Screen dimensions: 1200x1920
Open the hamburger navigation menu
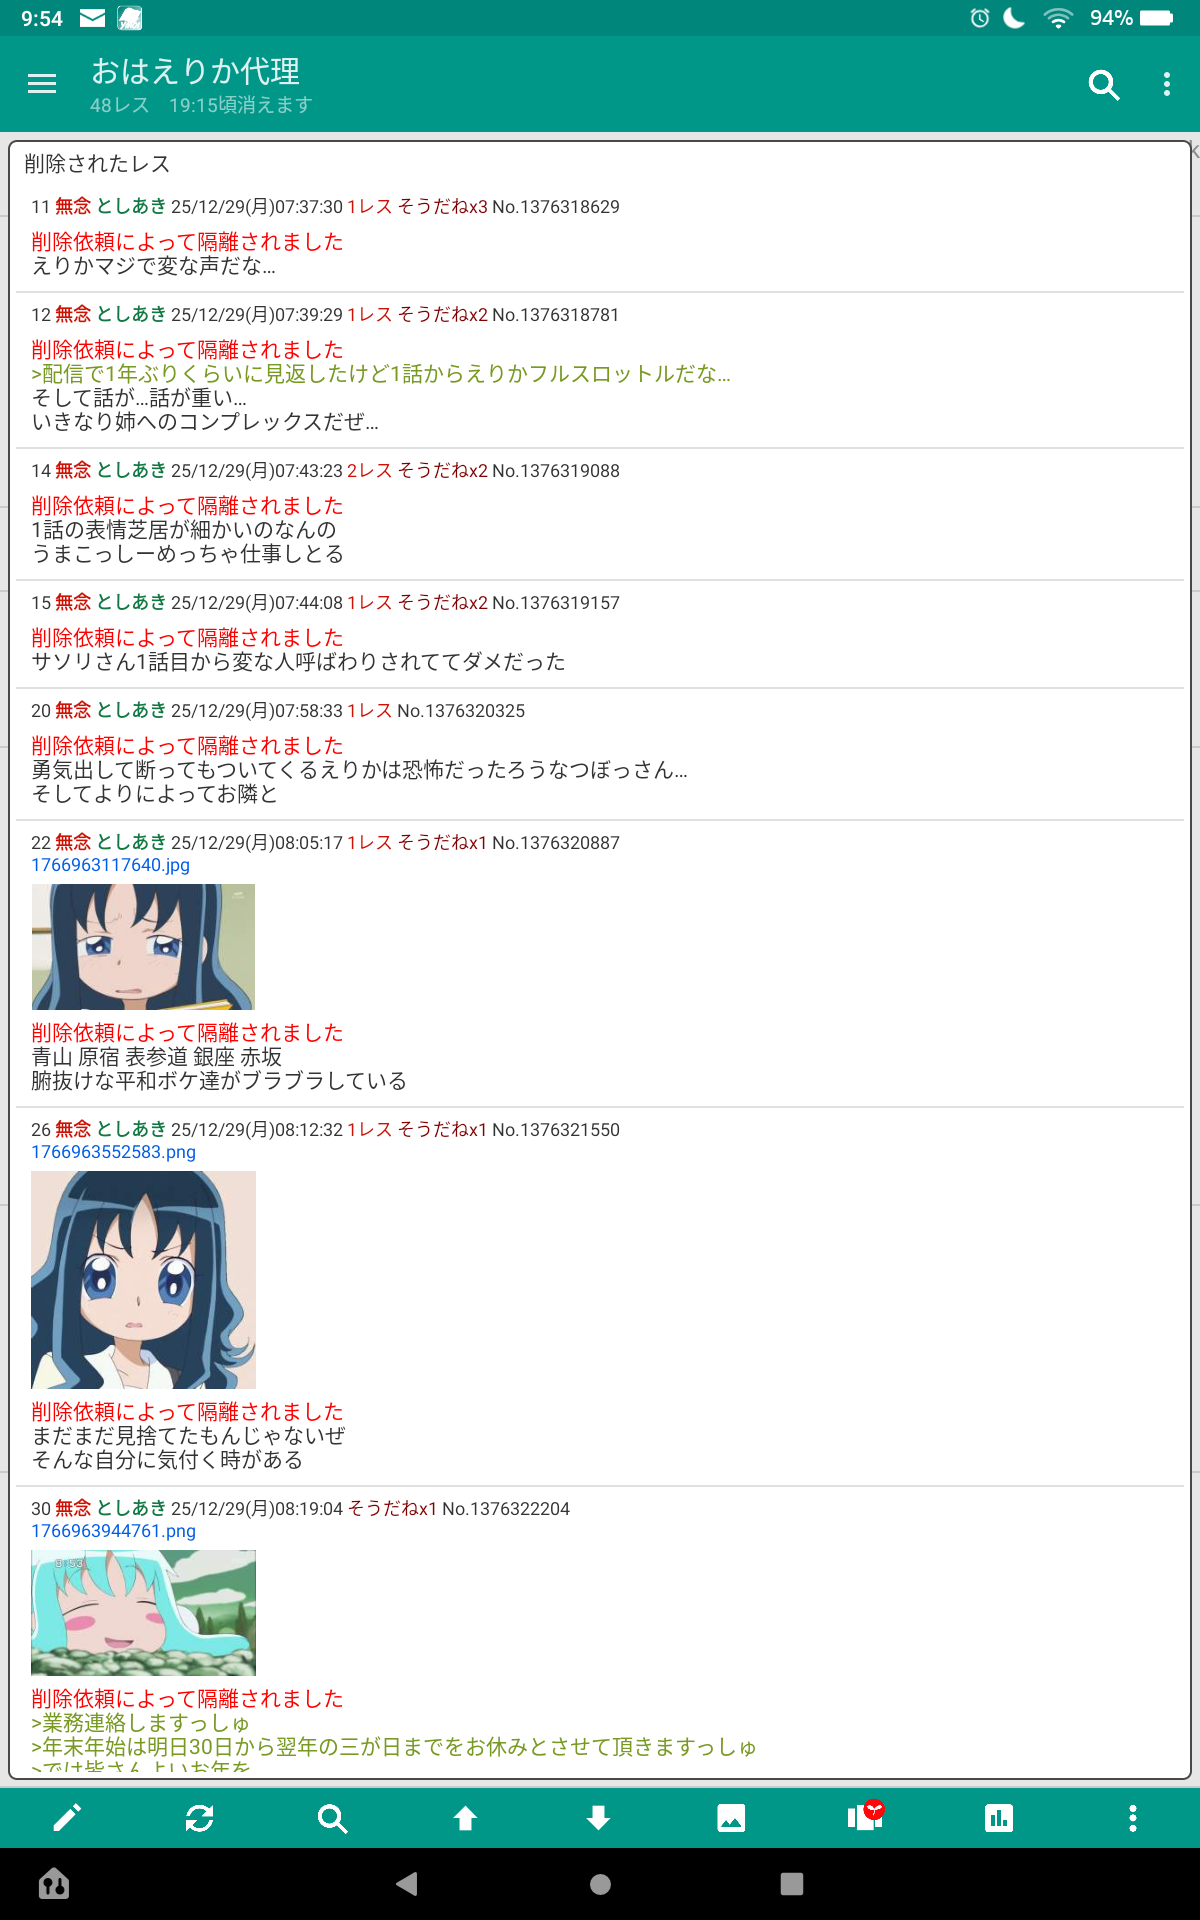(42, 84)
